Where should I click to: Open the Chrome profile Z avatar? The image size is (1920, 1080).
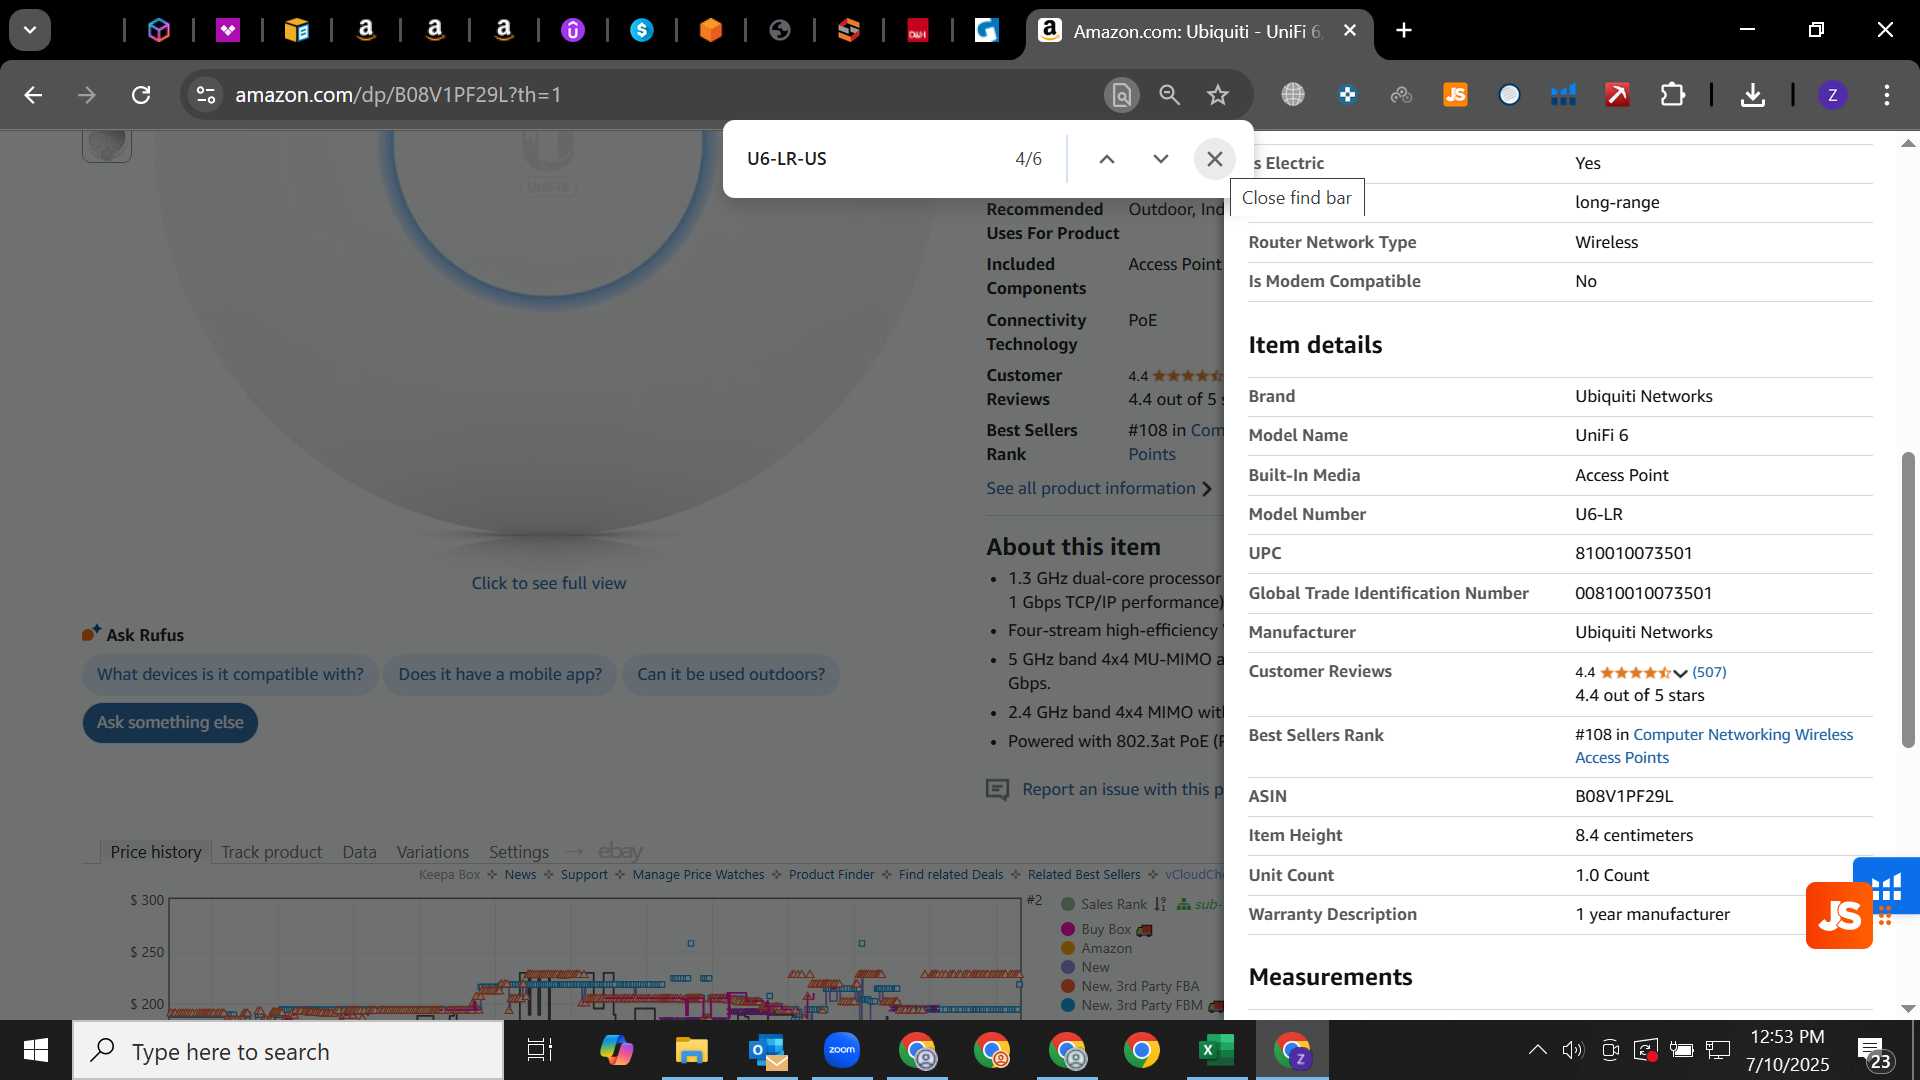point(1832,95)
